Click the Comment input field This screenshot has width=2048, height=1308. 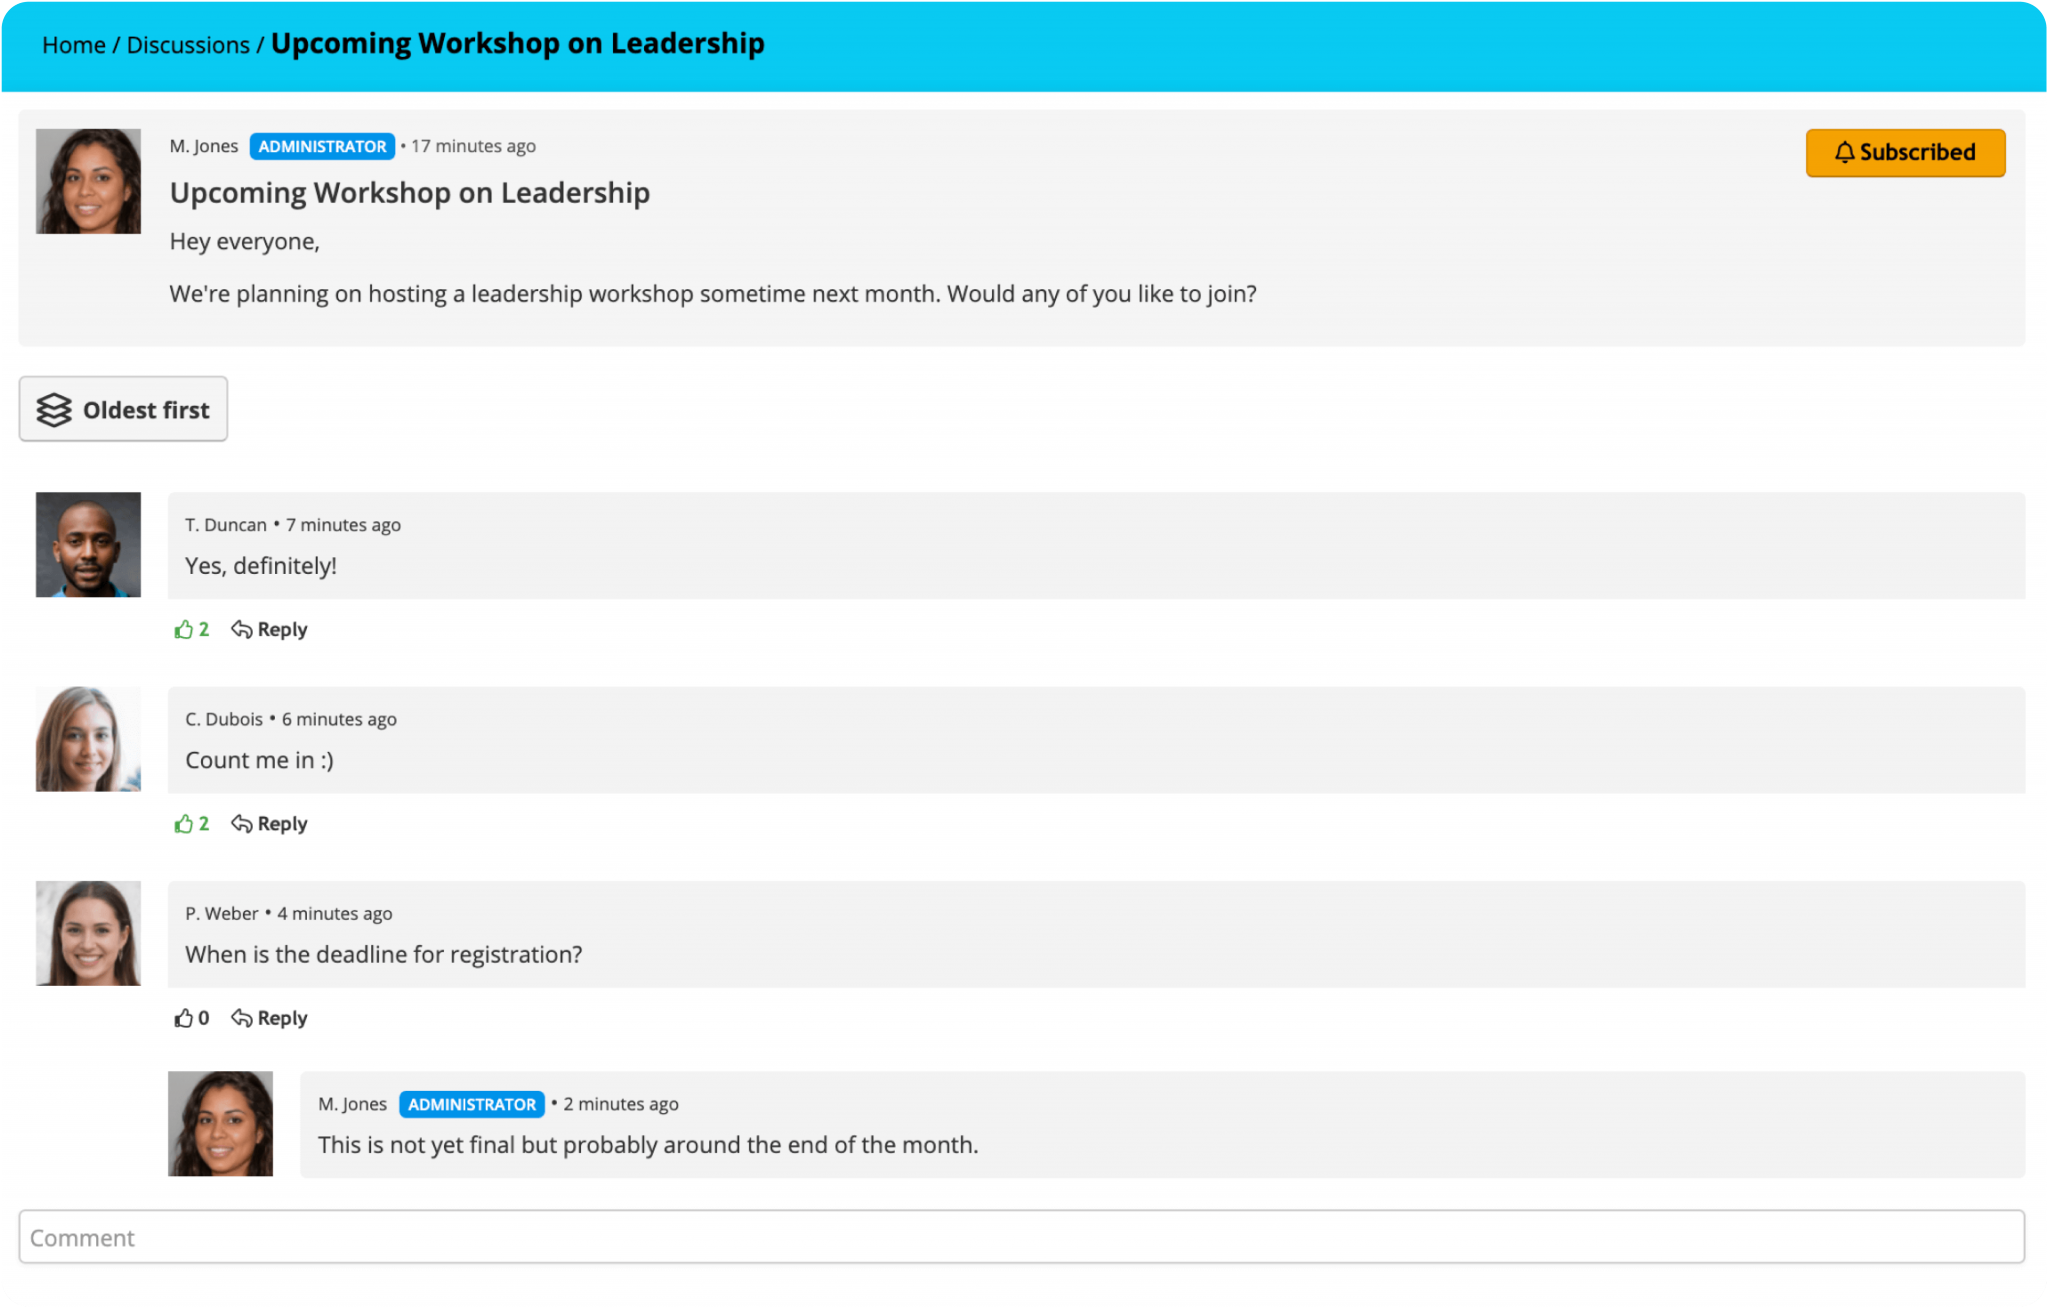[1024, 1237]
